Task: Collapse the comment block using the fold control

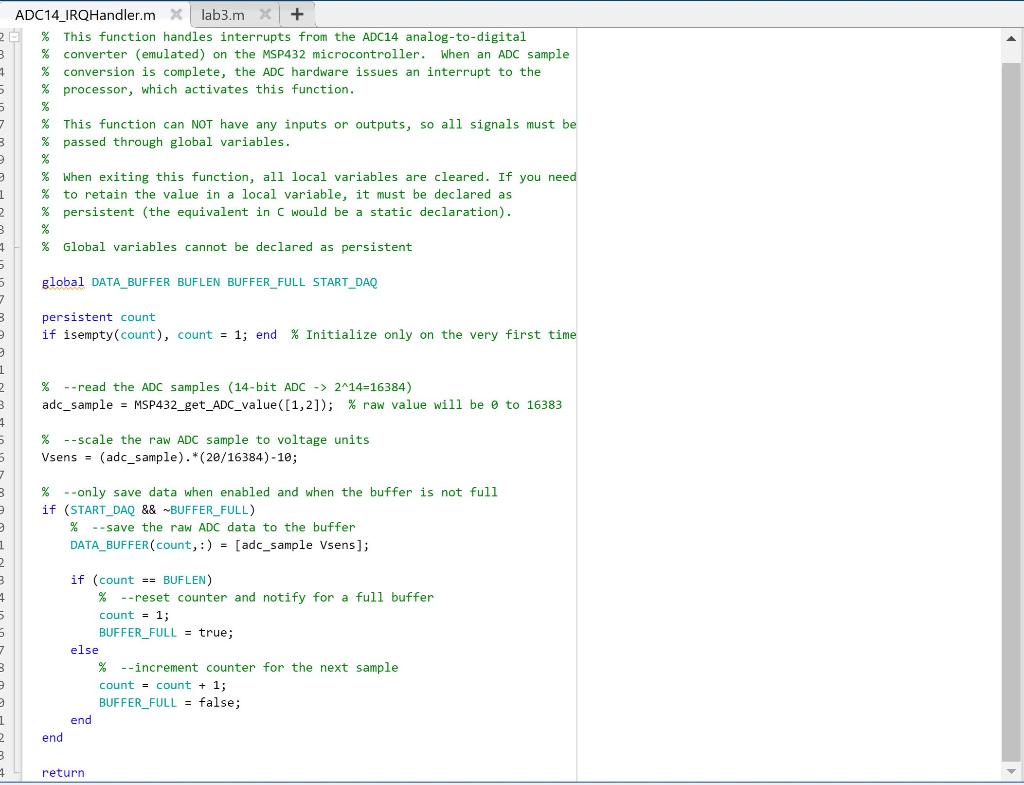Action: (x=14, y=36)
